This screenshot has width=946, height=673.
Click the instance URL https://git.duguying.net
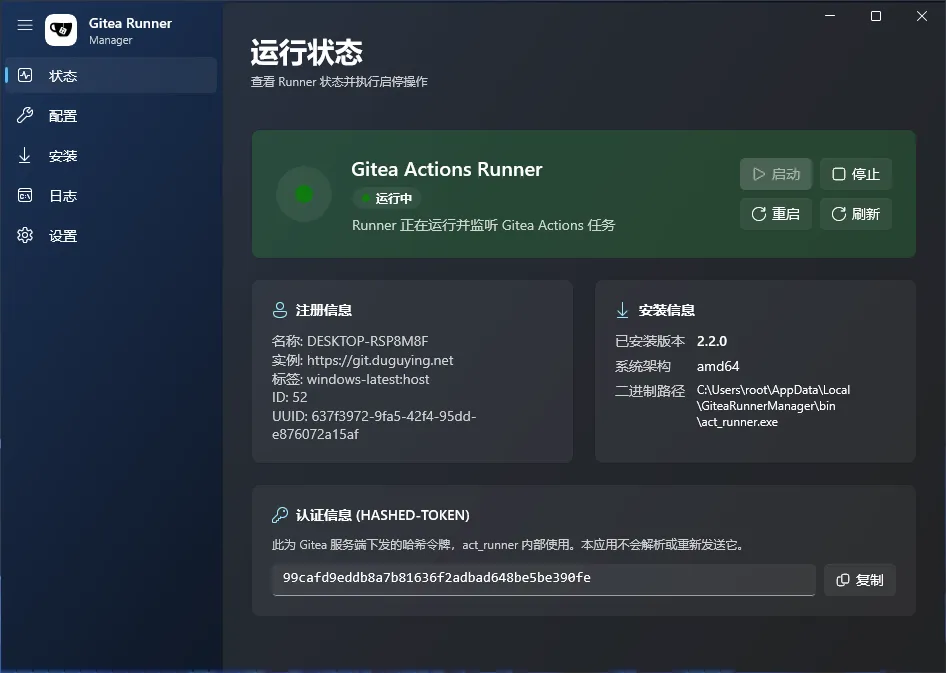coord(380,361)
